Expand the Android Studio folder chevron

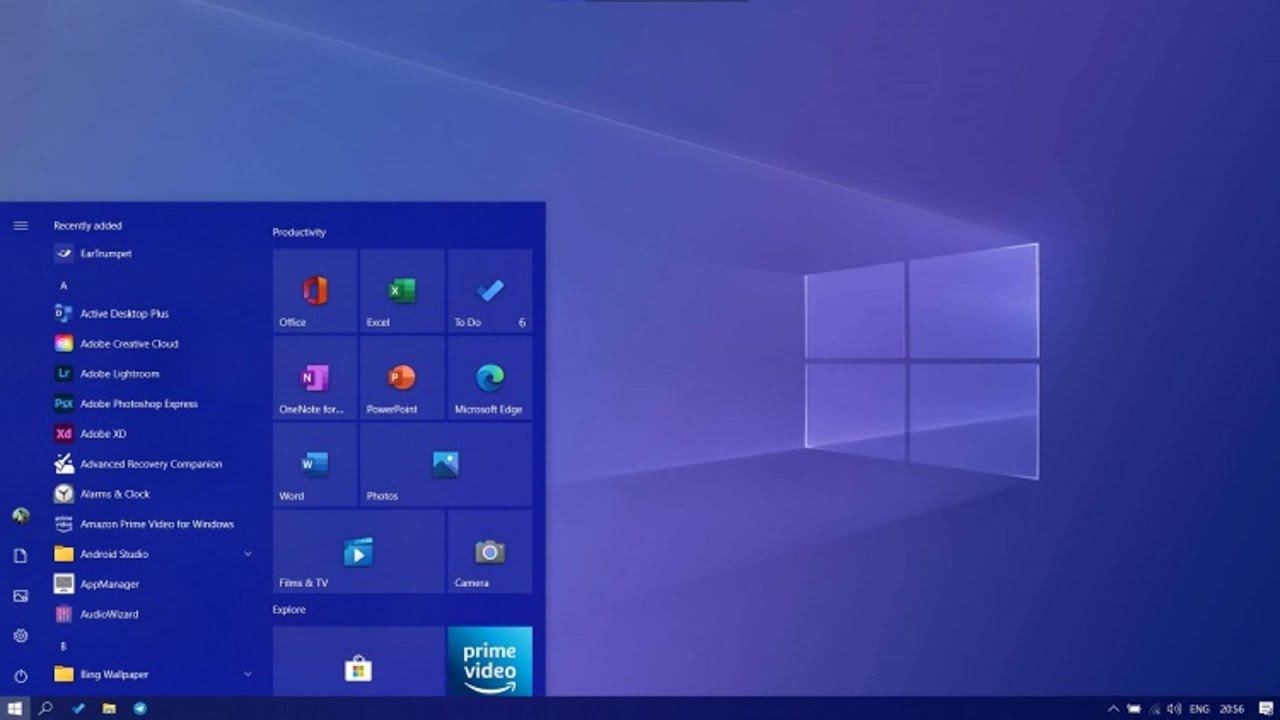coord(247,554)
